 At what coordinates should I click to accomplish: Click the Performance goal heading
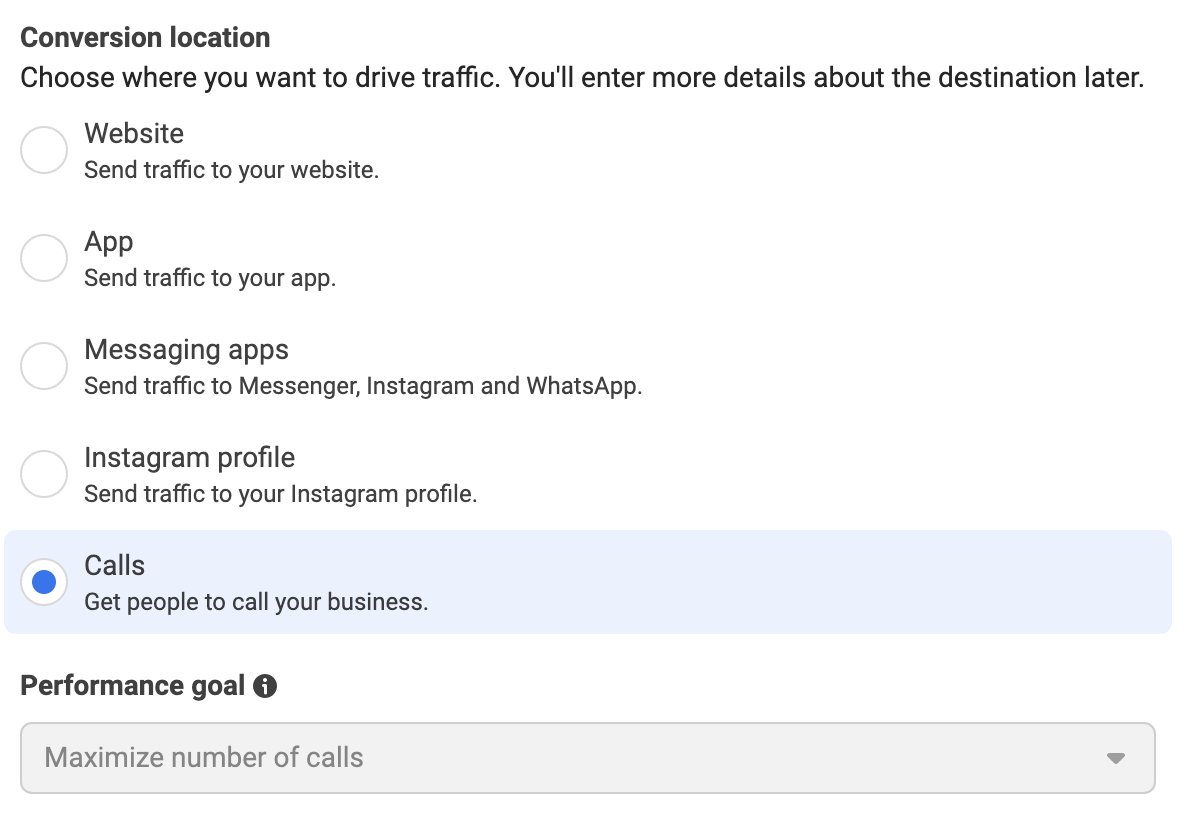[x=132, y=686]
